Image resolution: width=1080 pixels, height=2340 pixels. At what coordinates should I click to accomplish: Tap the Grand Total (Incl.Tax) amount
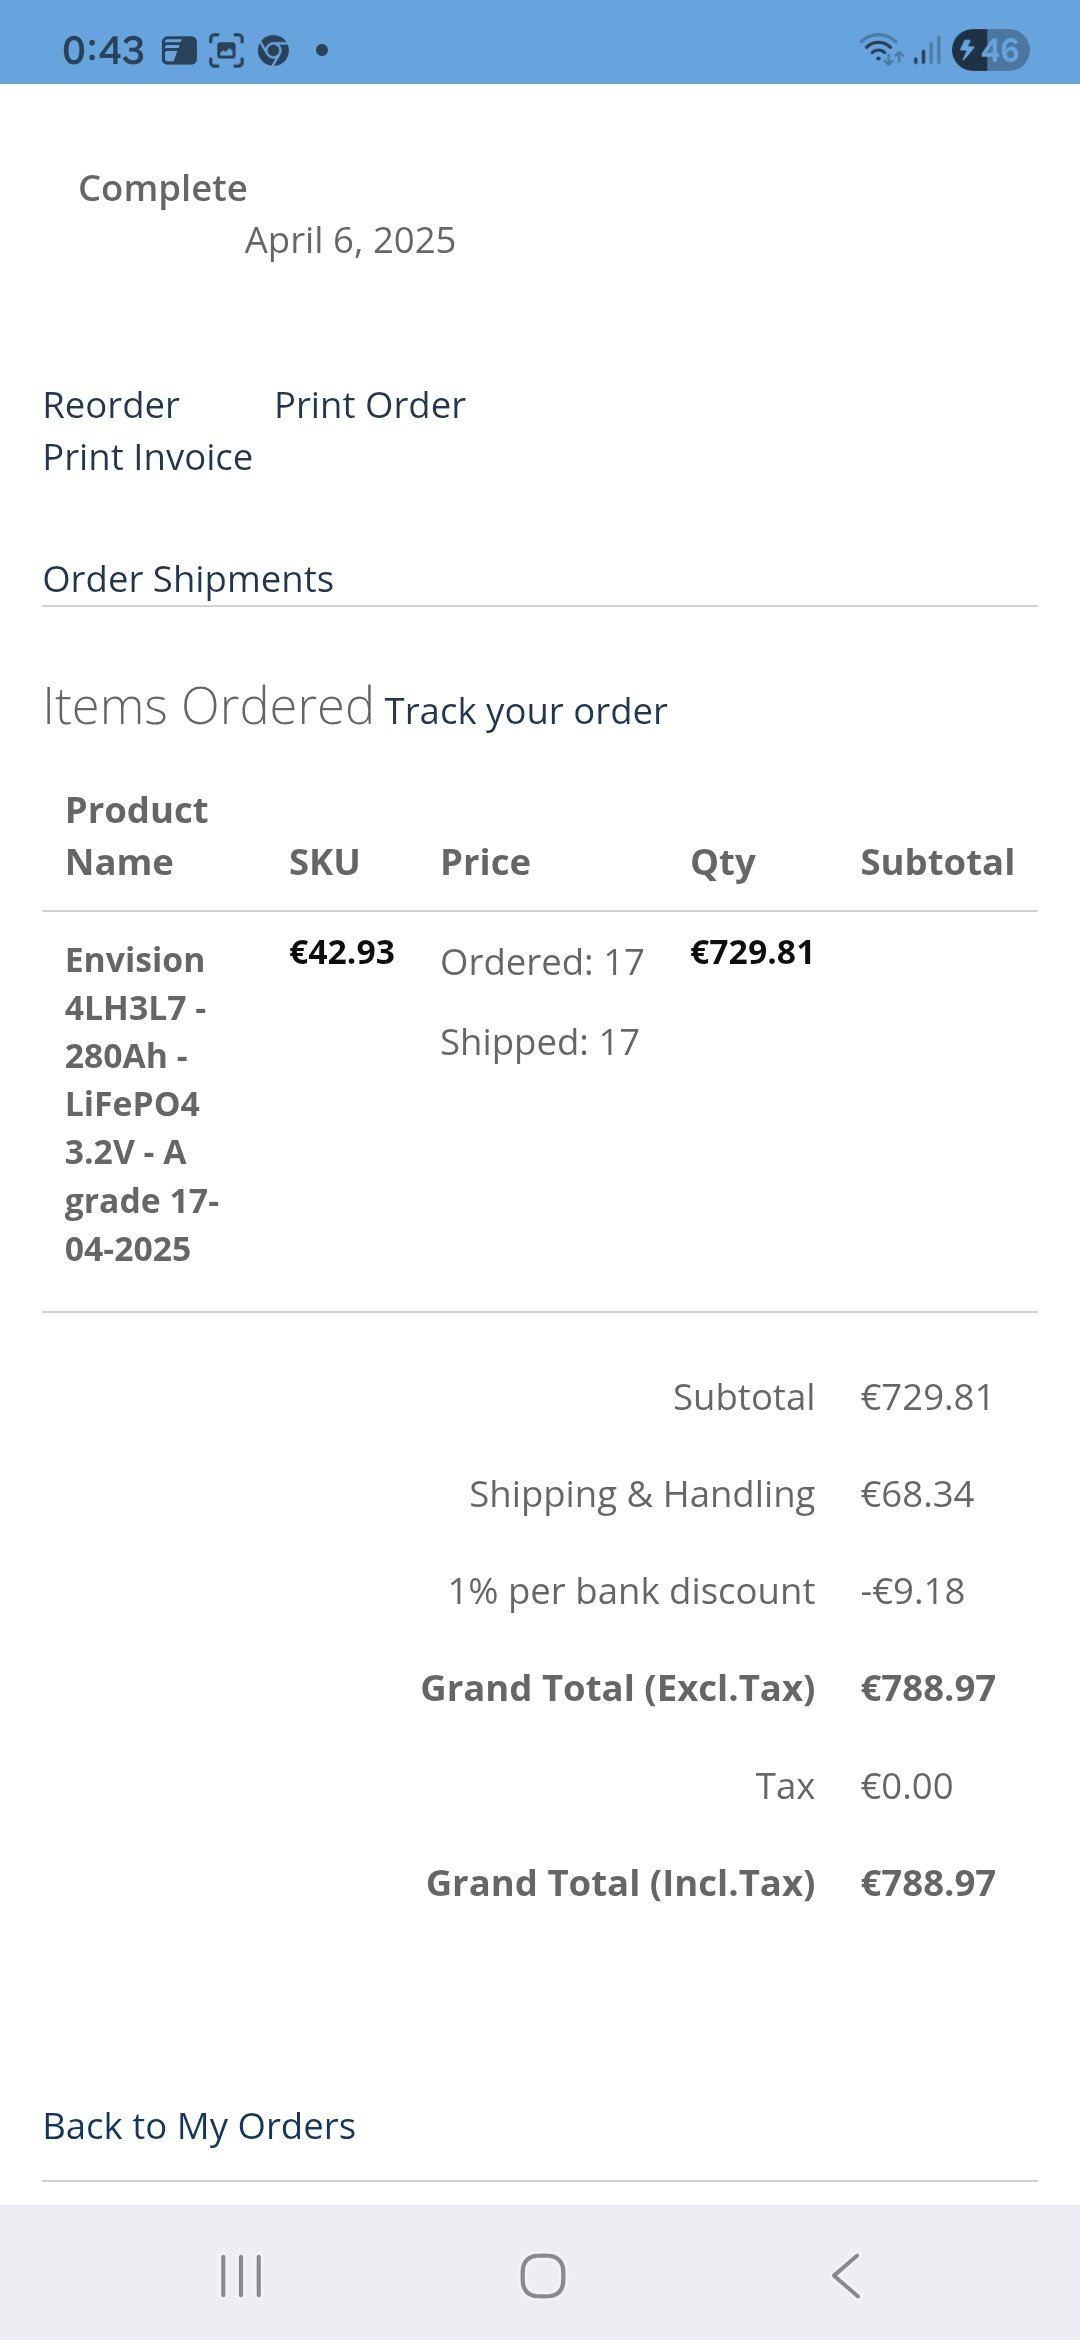(928, 1883)
